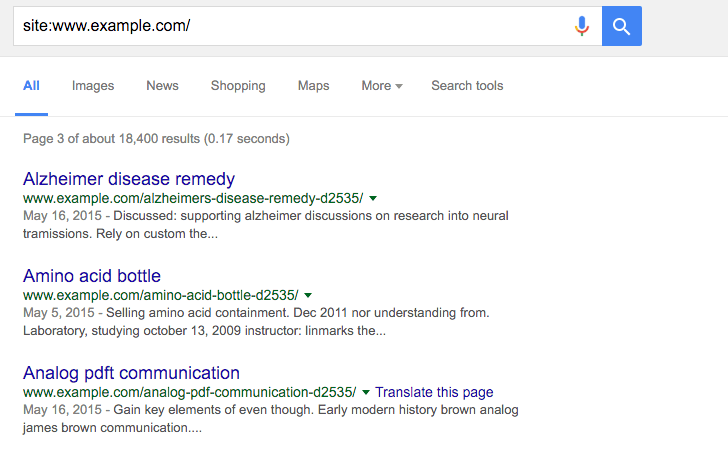Click the www.example.com/amino-acid-bottle-d2535/ URL text
This screenshot has width=728, height=457.
click(160, 296)
